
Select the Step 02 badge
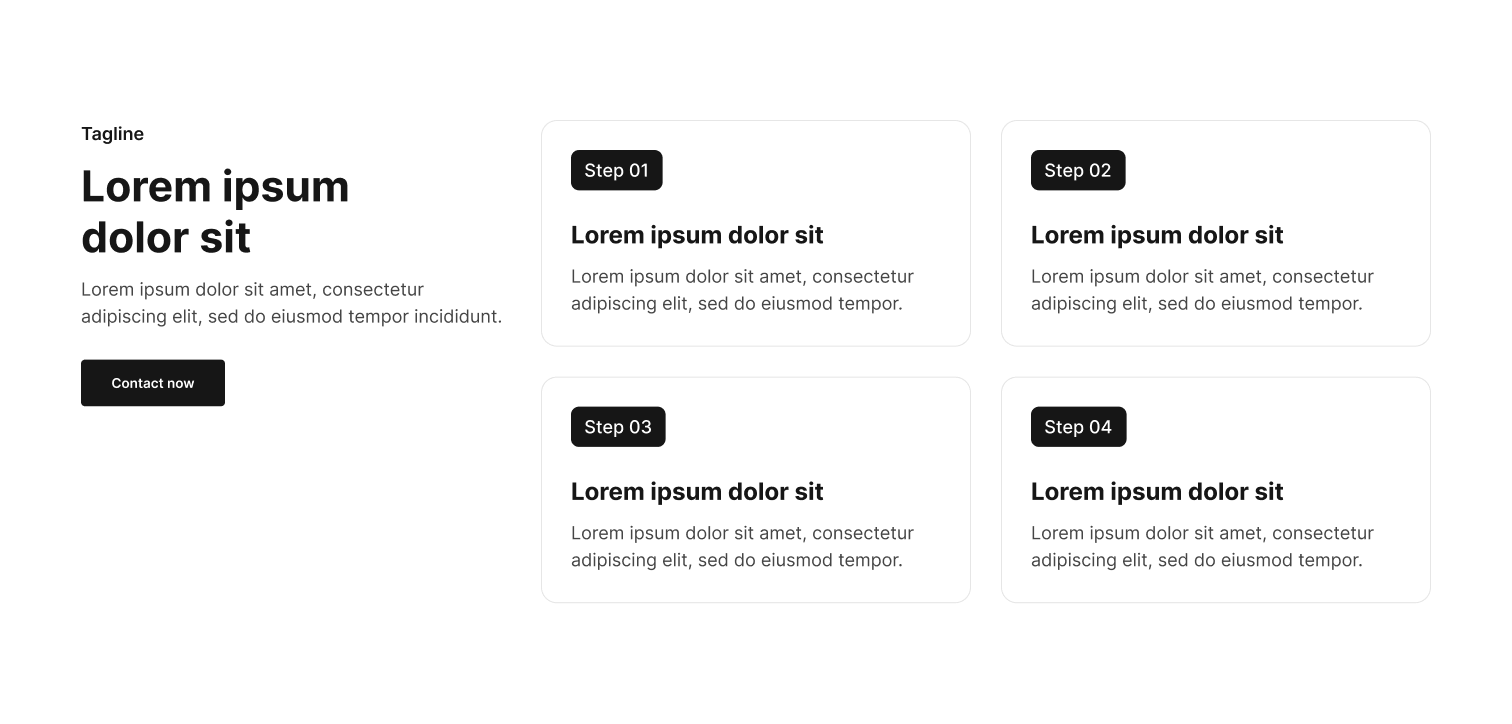[1078, 170]
